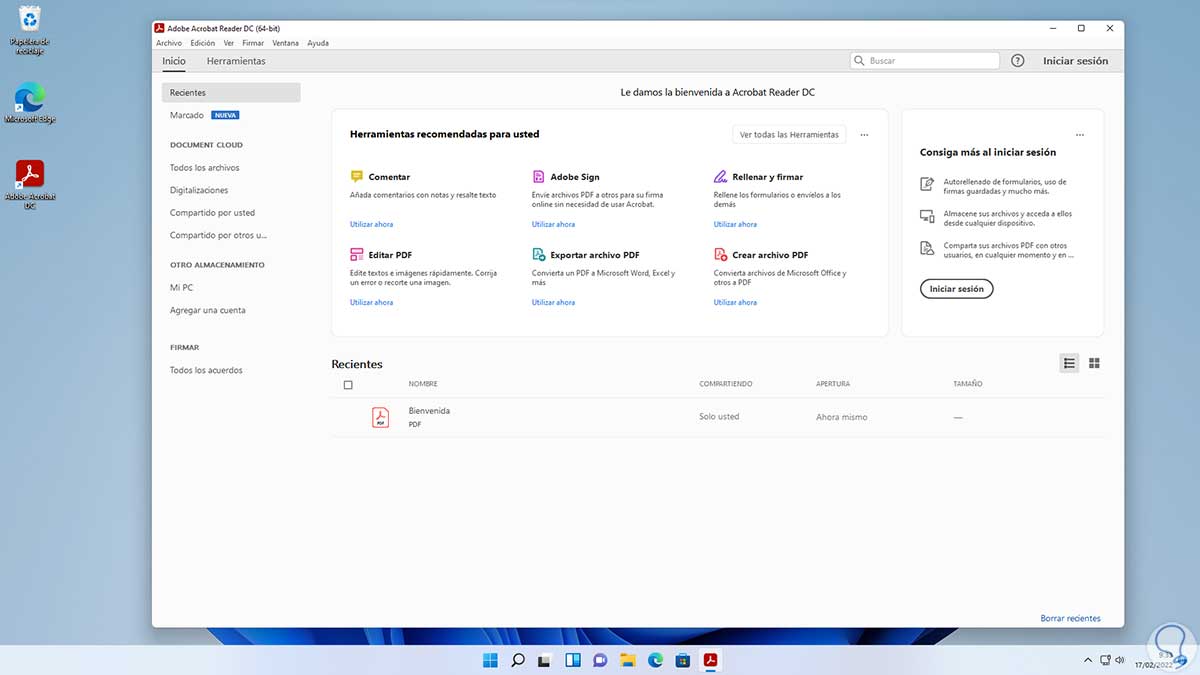Tick the select-all checkbox in Recientes header
1200x675 pixels.
[348, 385]
